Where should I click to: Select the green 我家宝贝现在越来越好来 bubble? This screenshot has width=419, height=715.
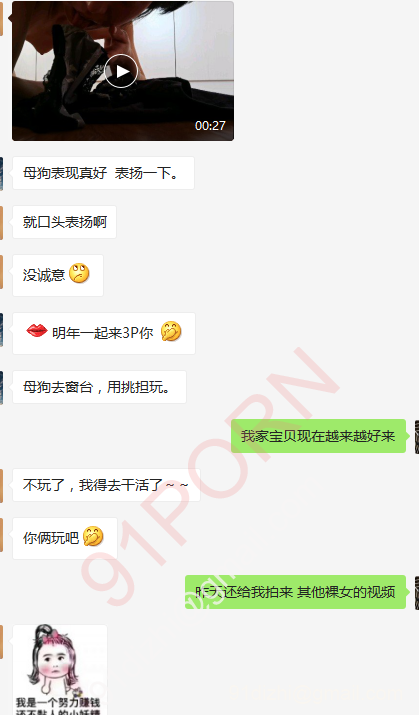[318, 436]
